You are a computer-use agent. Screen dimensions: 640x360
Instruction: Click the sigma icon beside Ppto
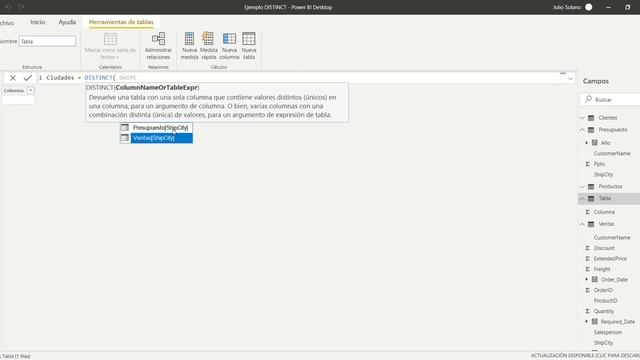click(x=587, y=164)
